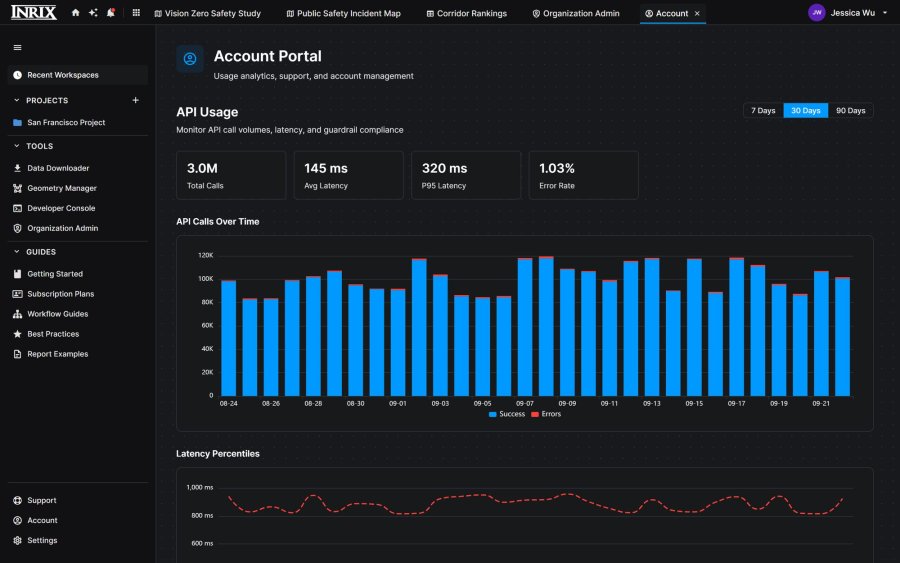The width and height of the screenshot is (900, 563).
Task: Open notifications bell icon
Action: coord(111,13)
